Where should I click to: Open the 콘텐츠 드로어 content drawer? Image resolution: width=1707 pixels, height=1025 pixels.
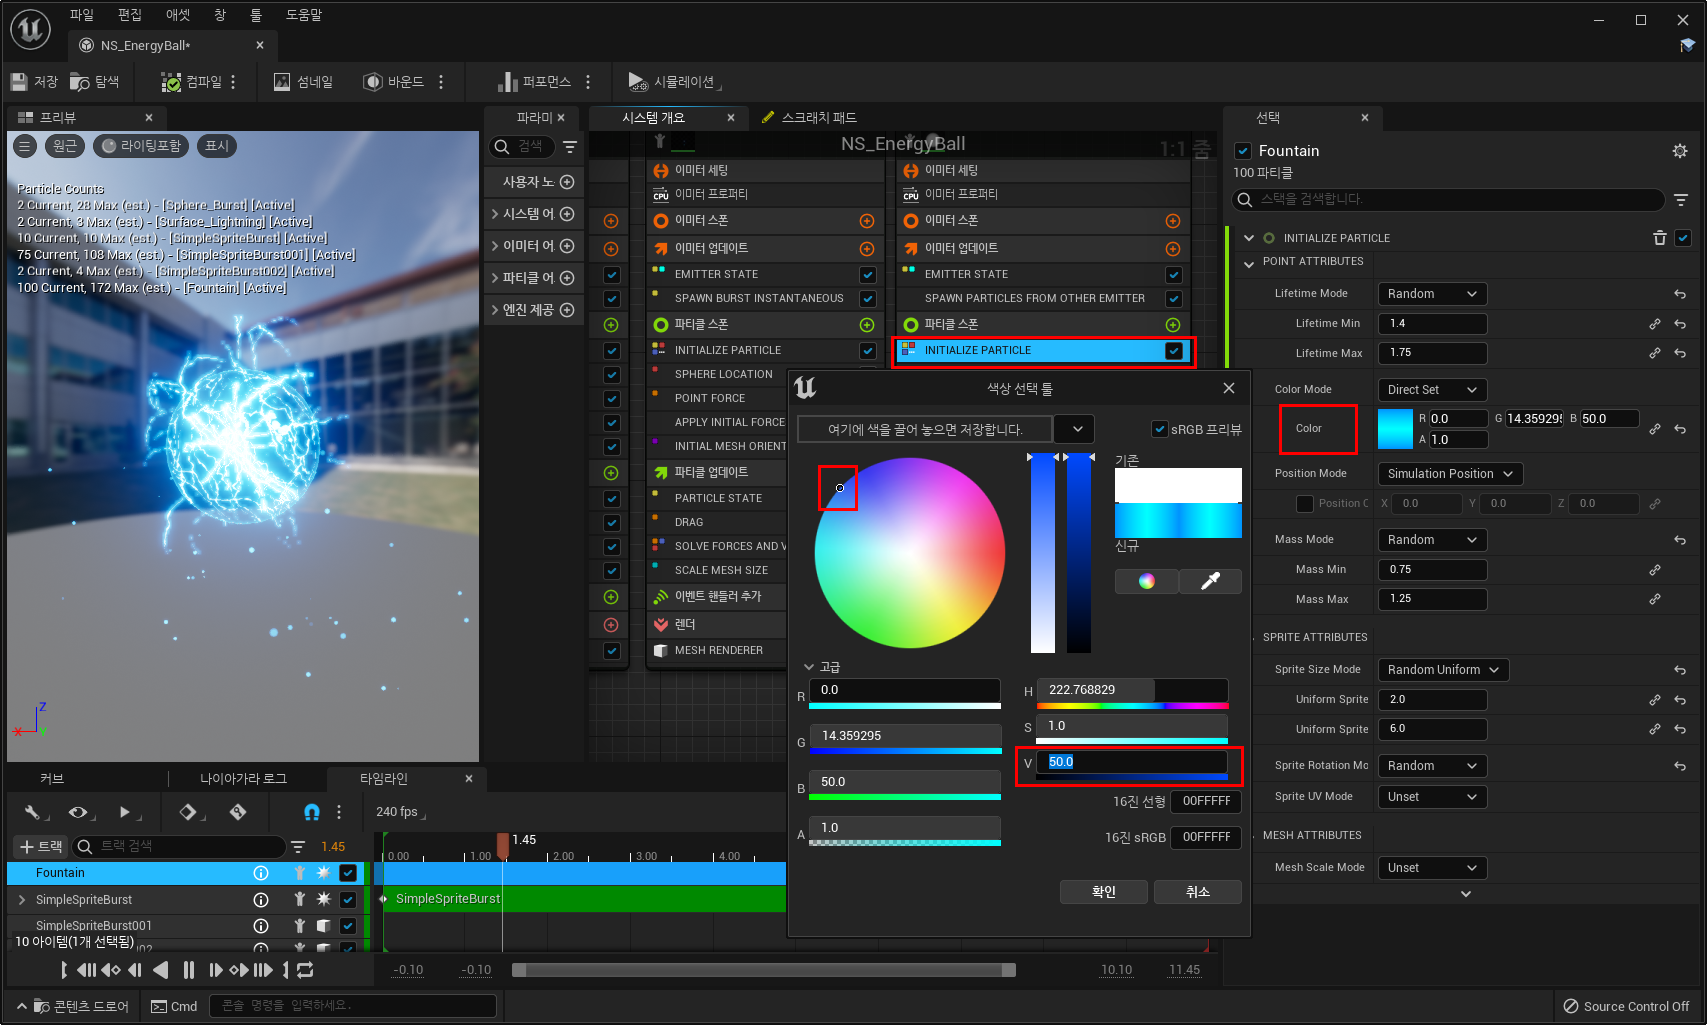74,1007
